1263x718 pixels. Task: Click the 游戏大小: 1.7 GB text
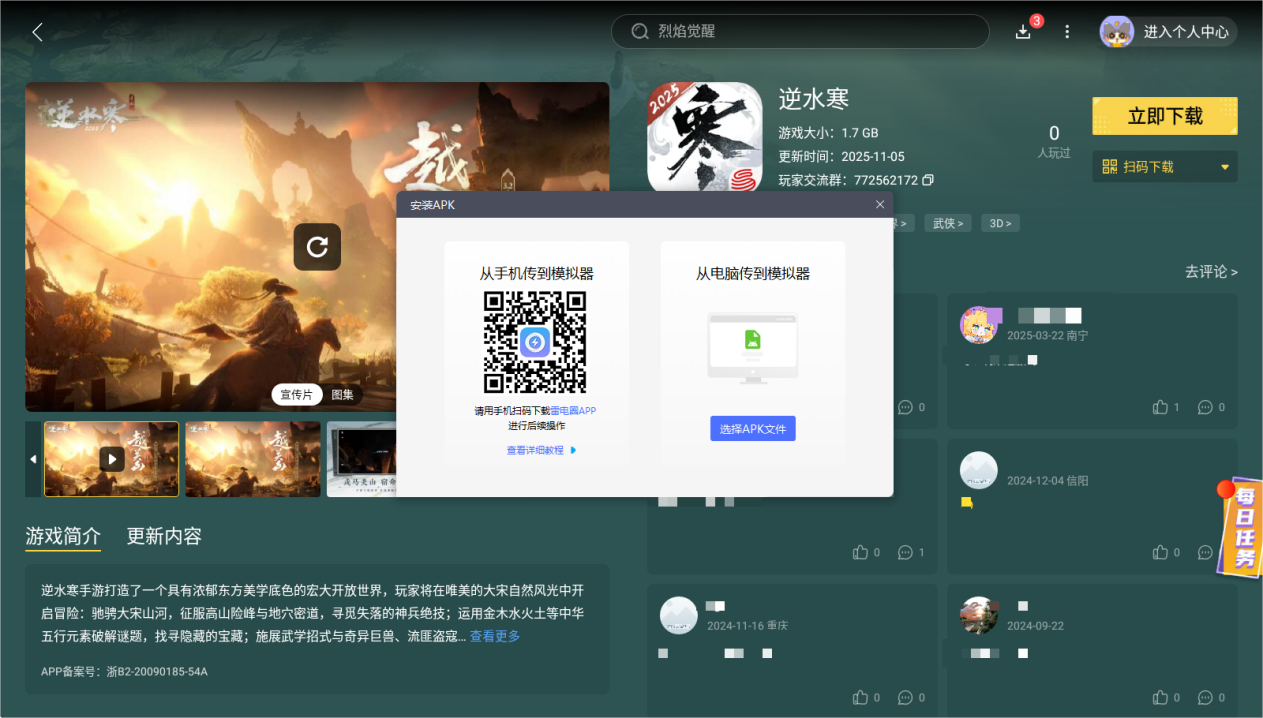(x=828, y=132)
